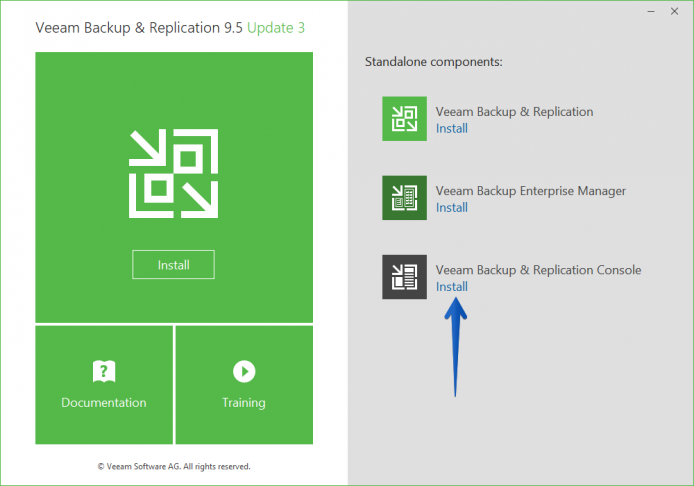Click the Veeam Backup Enterprise Manager icon

pyautogui.click(x=405, y=198)
